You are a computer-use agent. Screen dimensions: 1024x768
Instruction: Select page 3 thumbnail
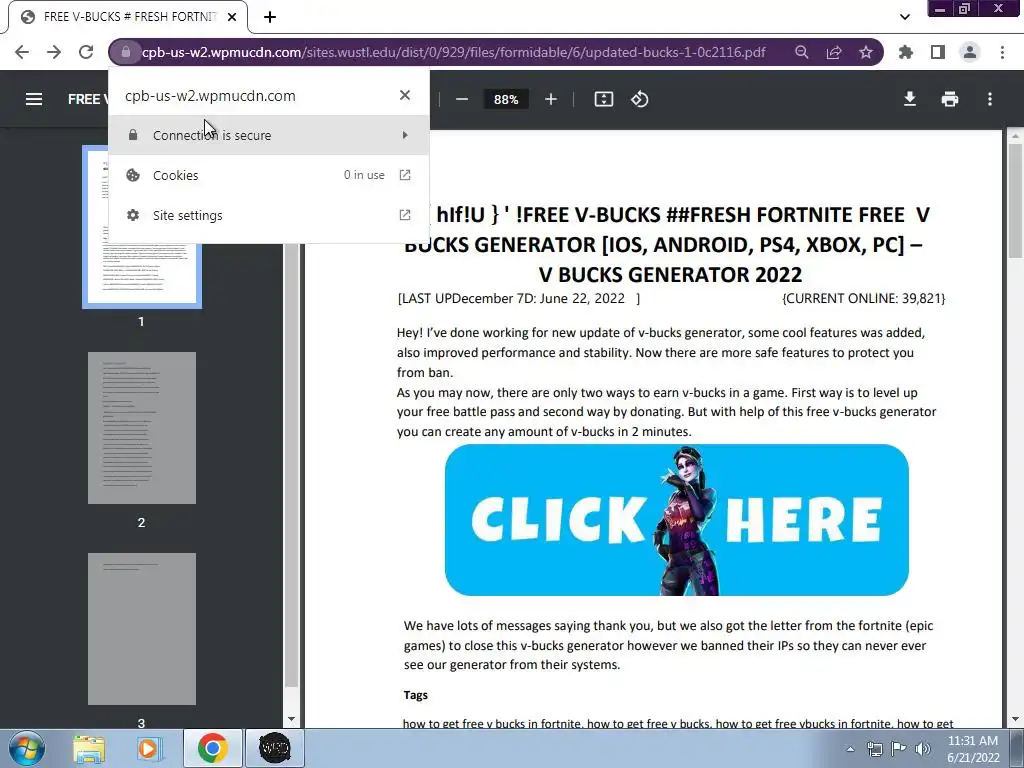click(142, 629)
